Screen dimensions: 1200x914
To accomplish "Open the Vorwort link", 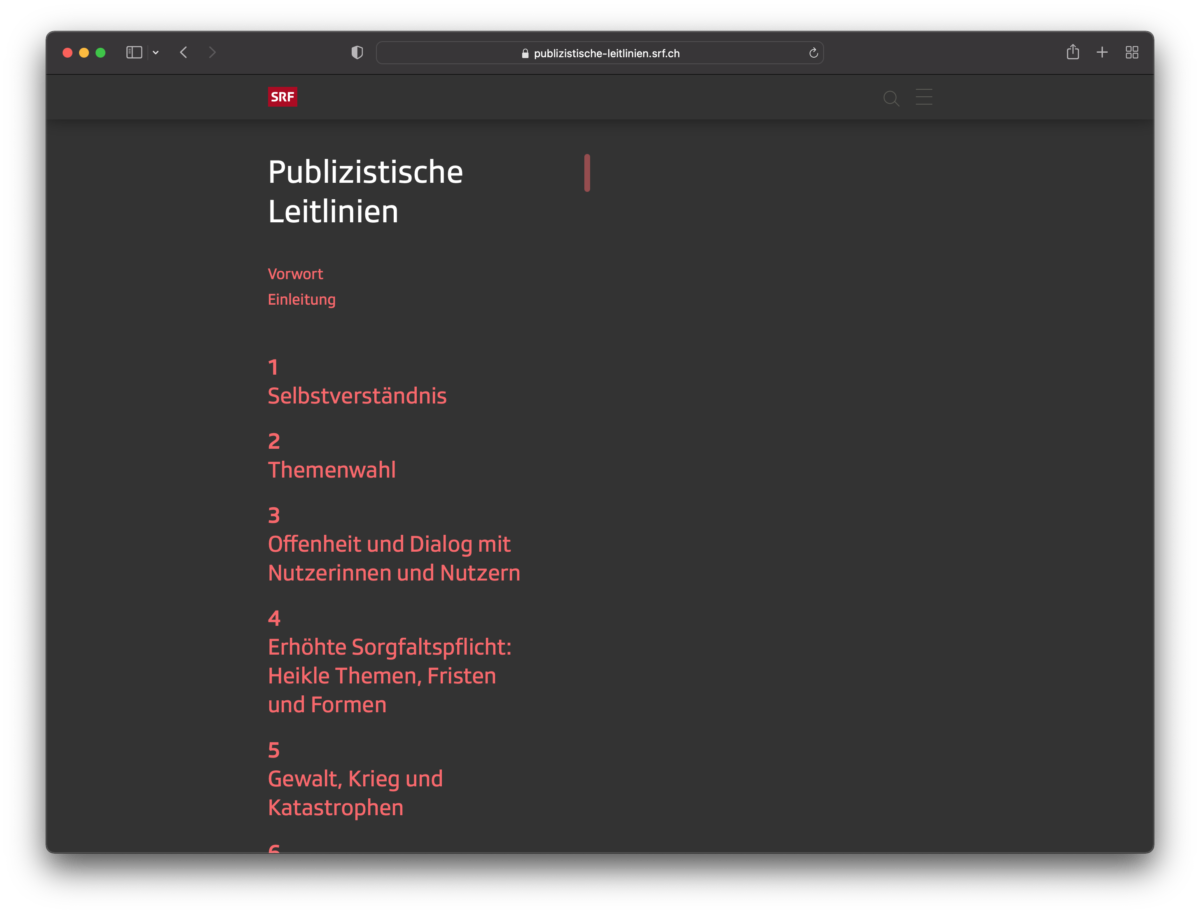I will click(x=295, y=274).
